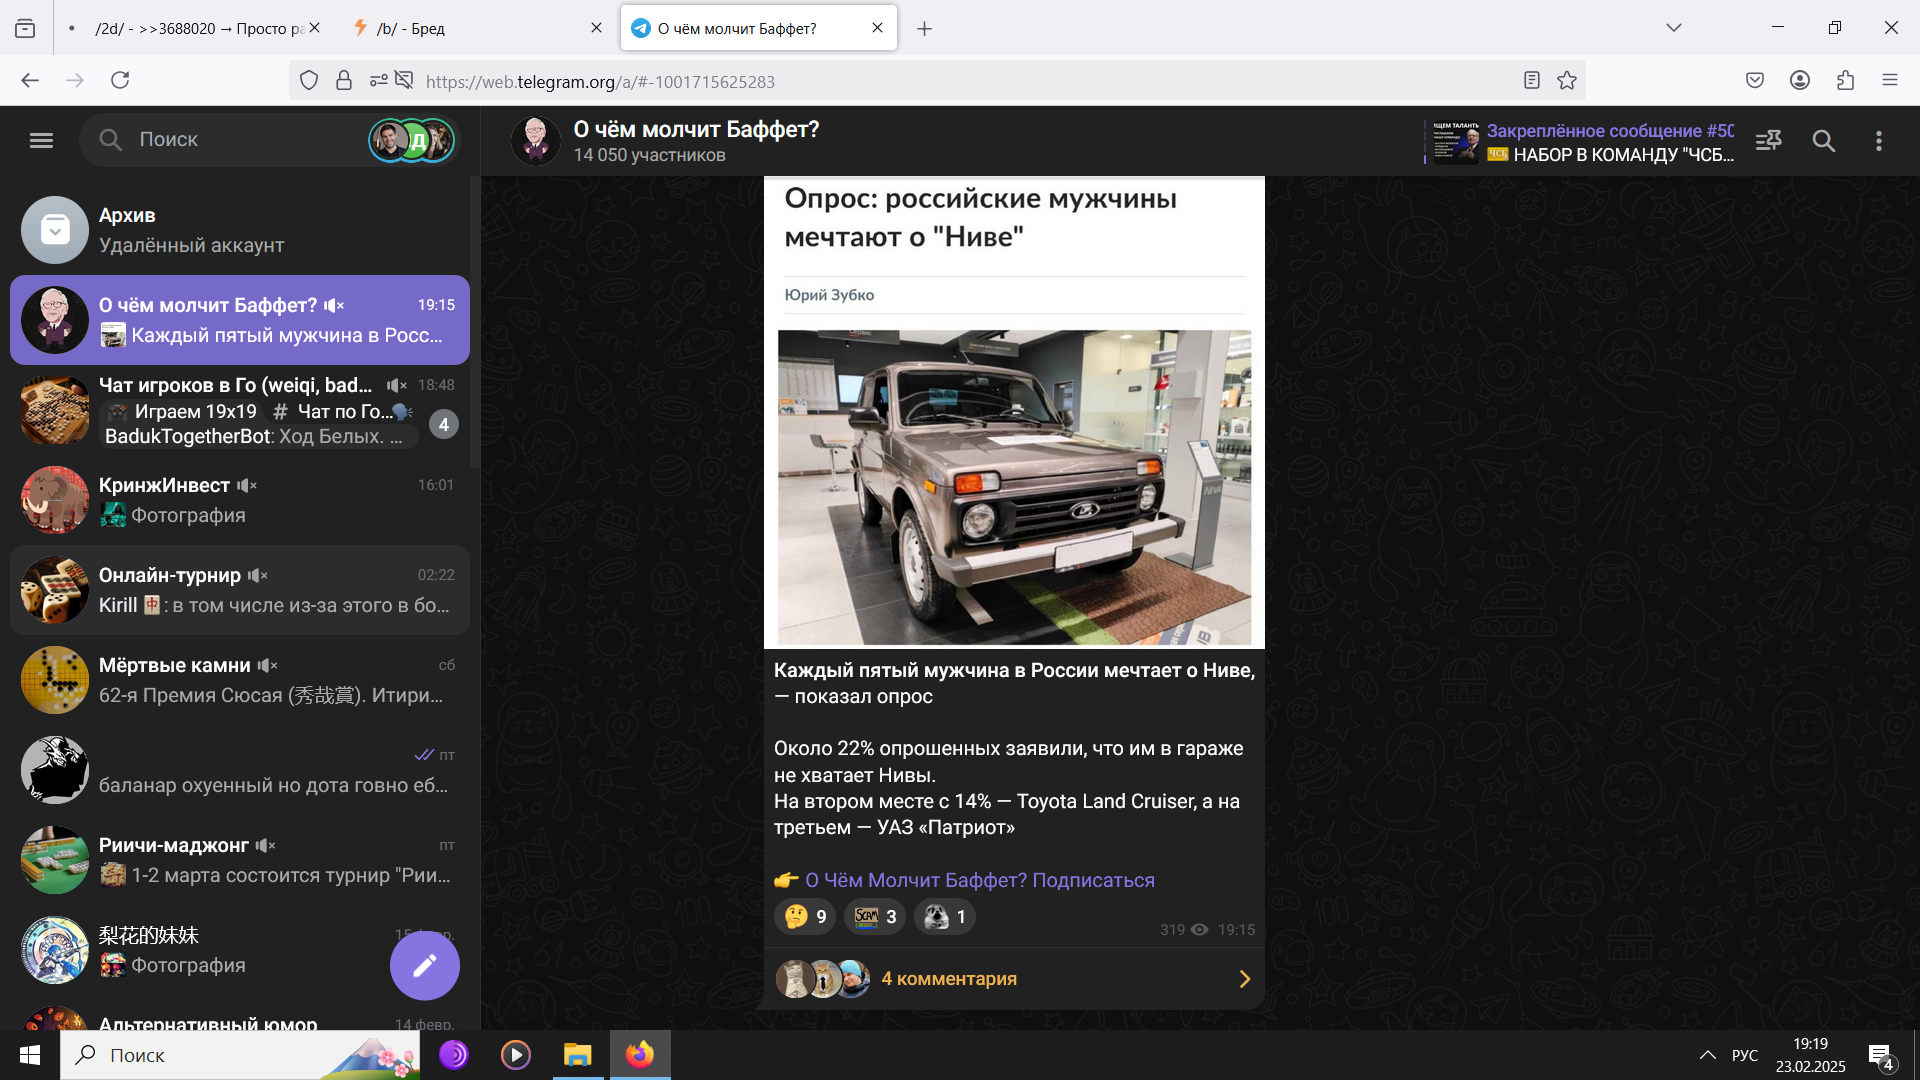
Task: Click comments chevron arrow
Action: (x=1245, y=979)
